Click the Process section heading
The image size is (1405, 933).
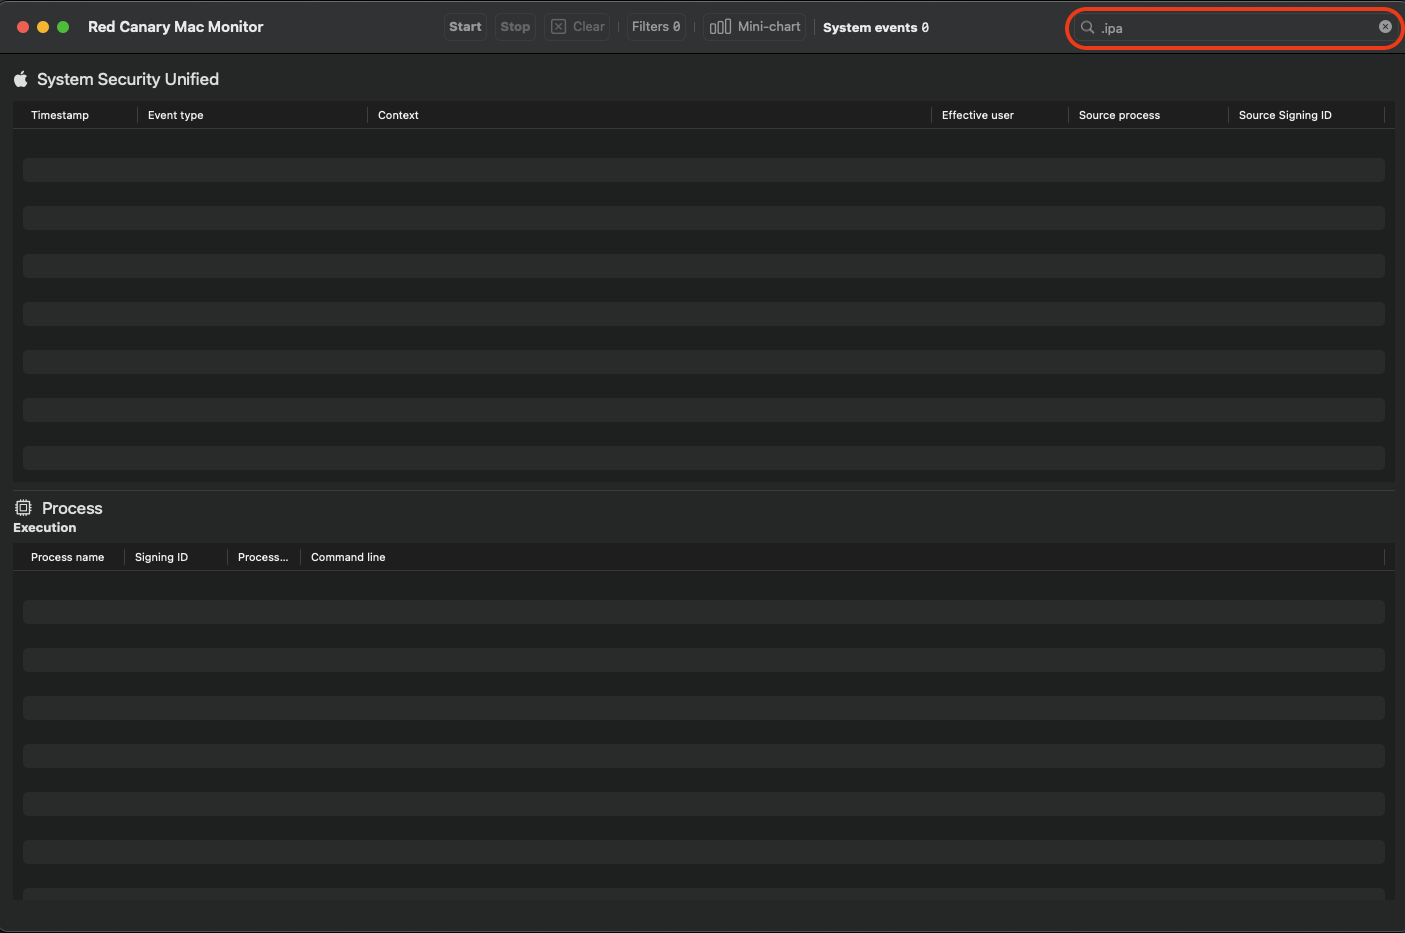72,508
